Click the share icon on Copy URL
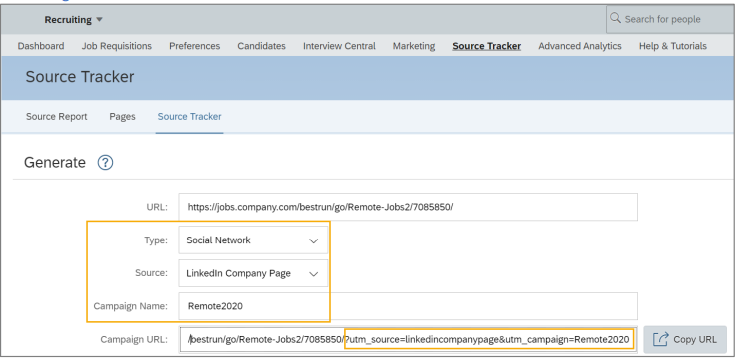The width and height of the screenshot is (740, 361). tap(661, 339)
